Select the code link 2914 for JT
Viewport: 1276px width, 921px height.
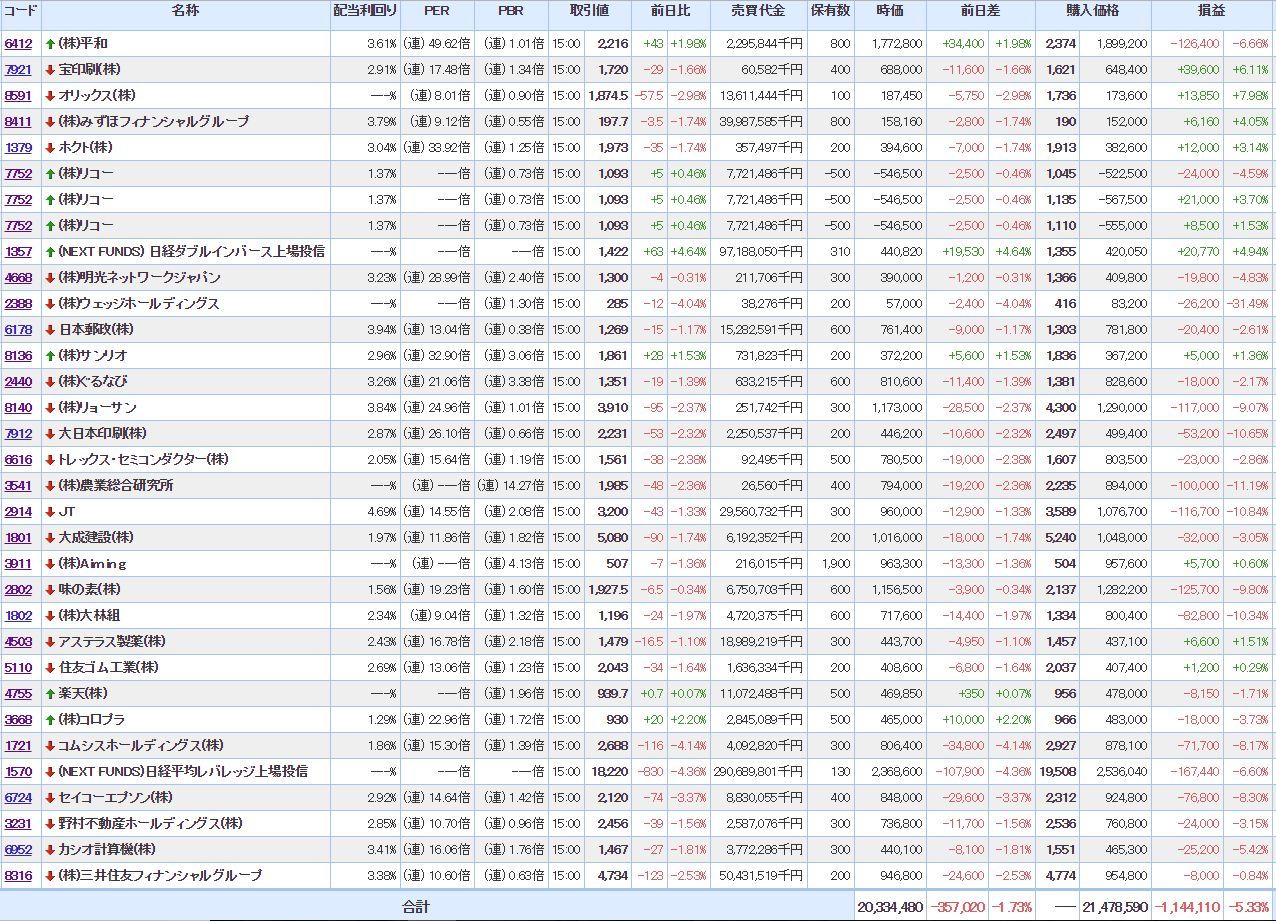click(x=18, y=512)
